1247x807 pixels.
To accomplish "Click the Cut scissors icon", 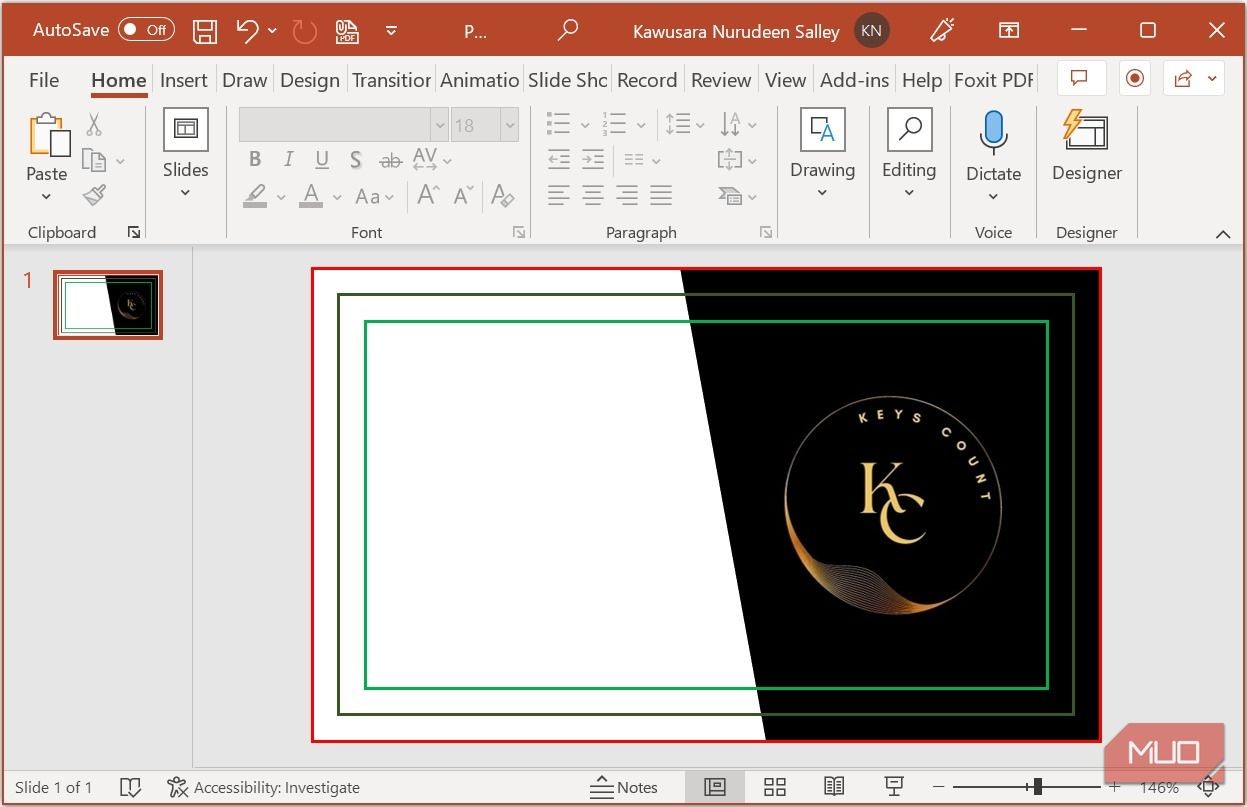I will point(94,124).
